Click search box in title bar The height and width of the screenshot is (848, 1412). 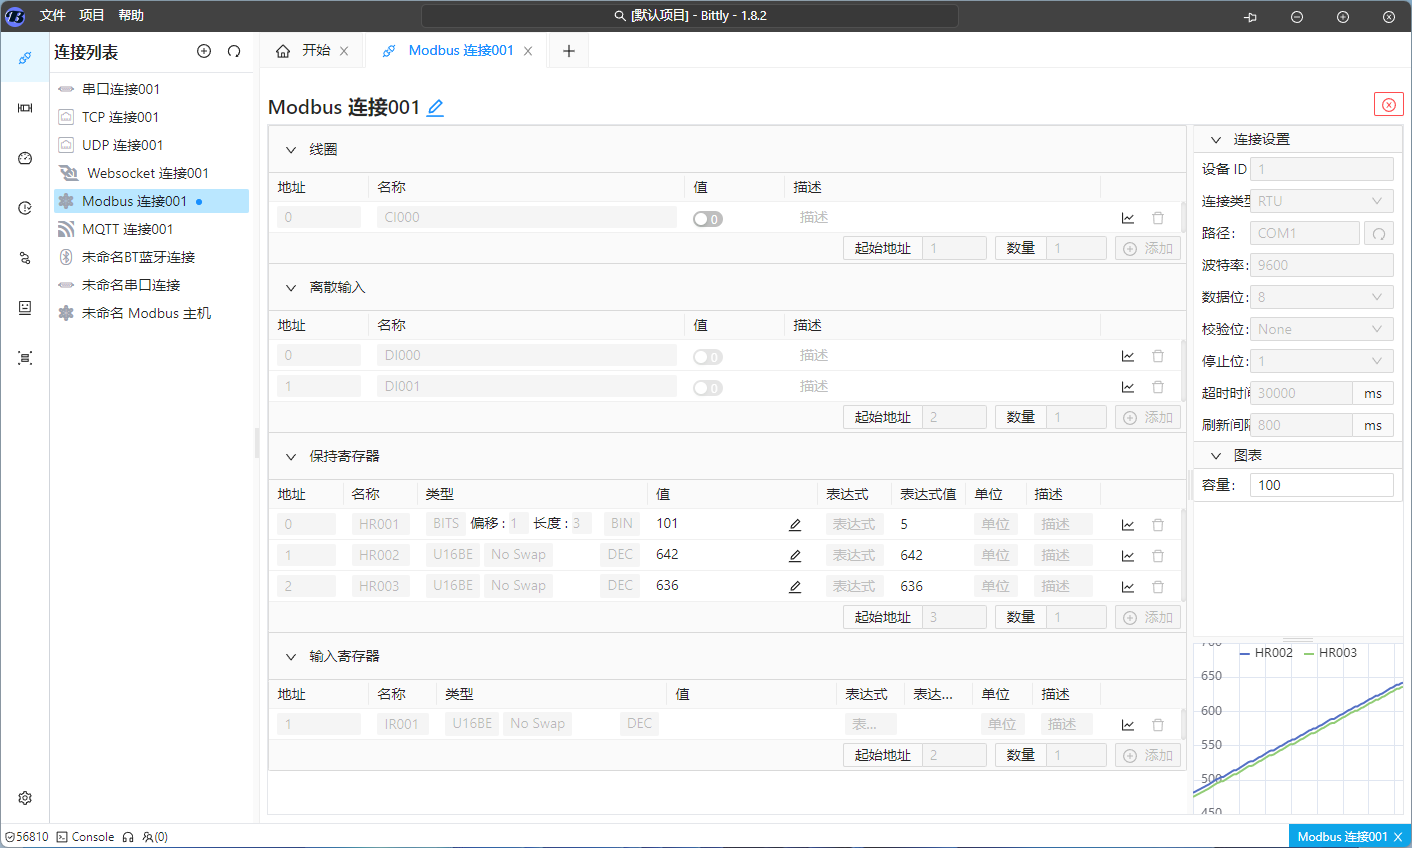(690, 16)
